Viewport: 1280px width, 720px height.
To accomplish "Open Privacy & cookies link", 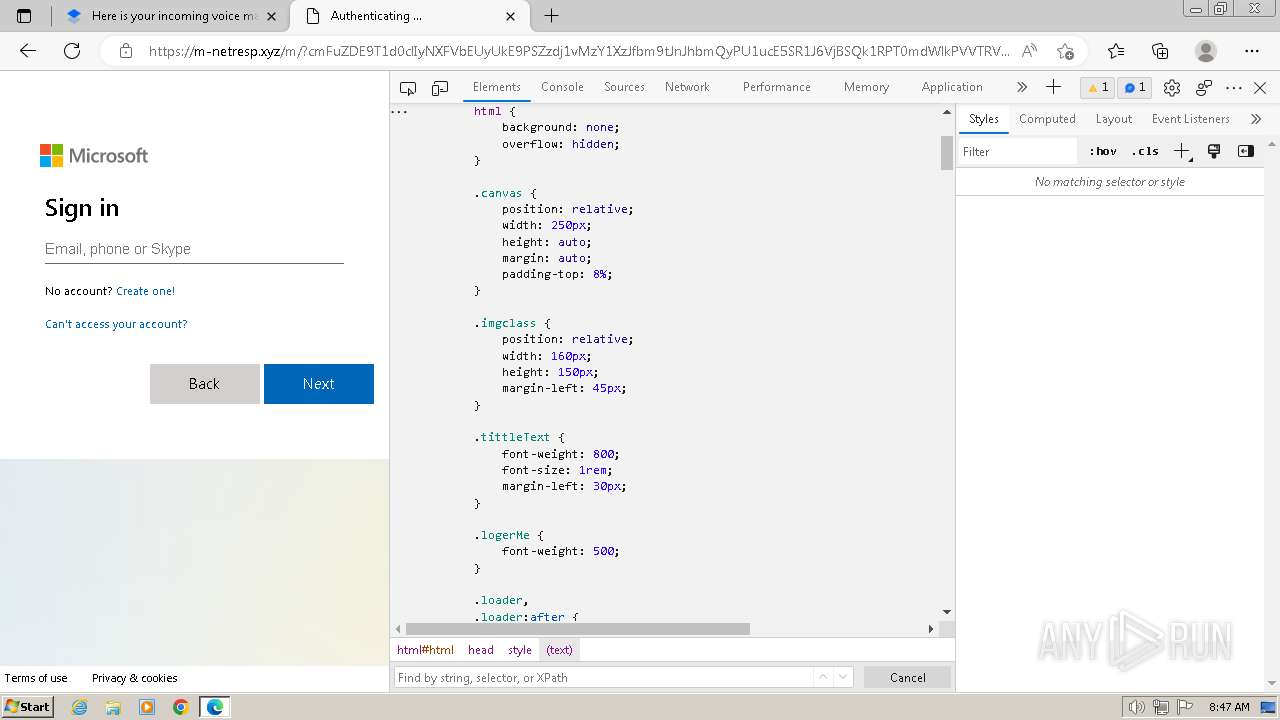I will (134, 678).
